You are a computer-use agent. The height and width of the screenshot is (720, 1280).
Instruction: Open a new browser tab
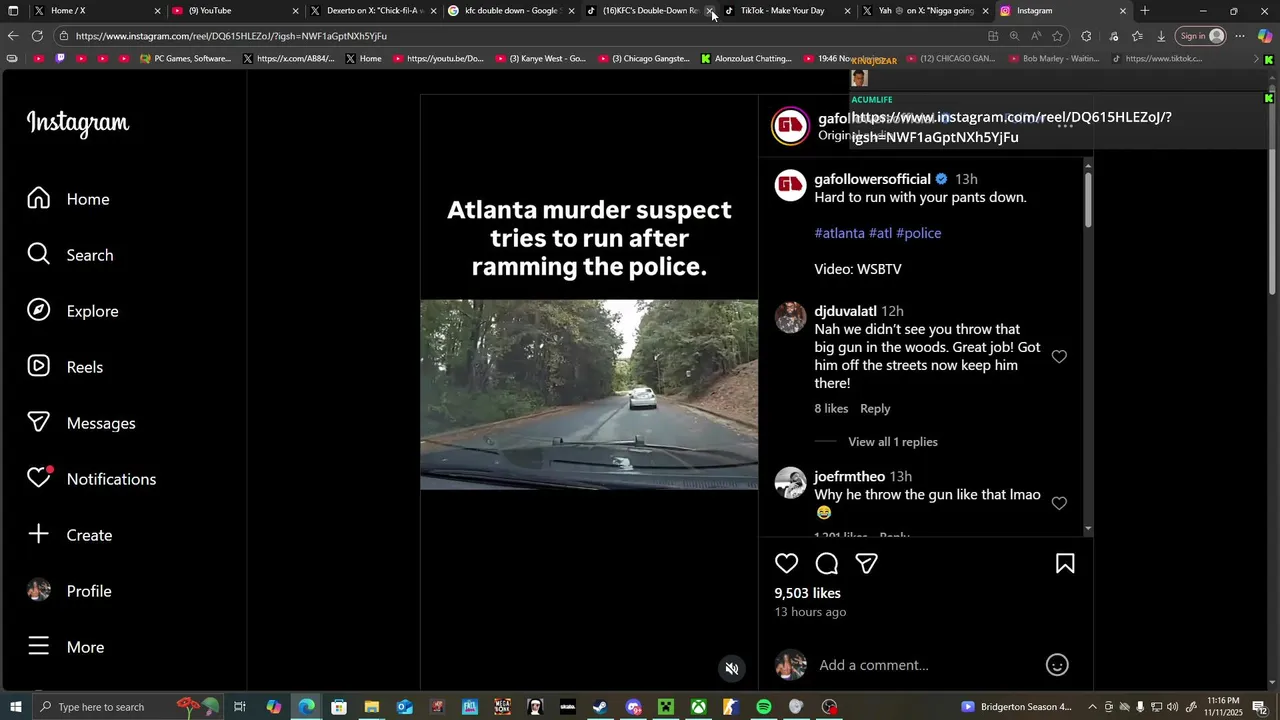click(1145, 11)
